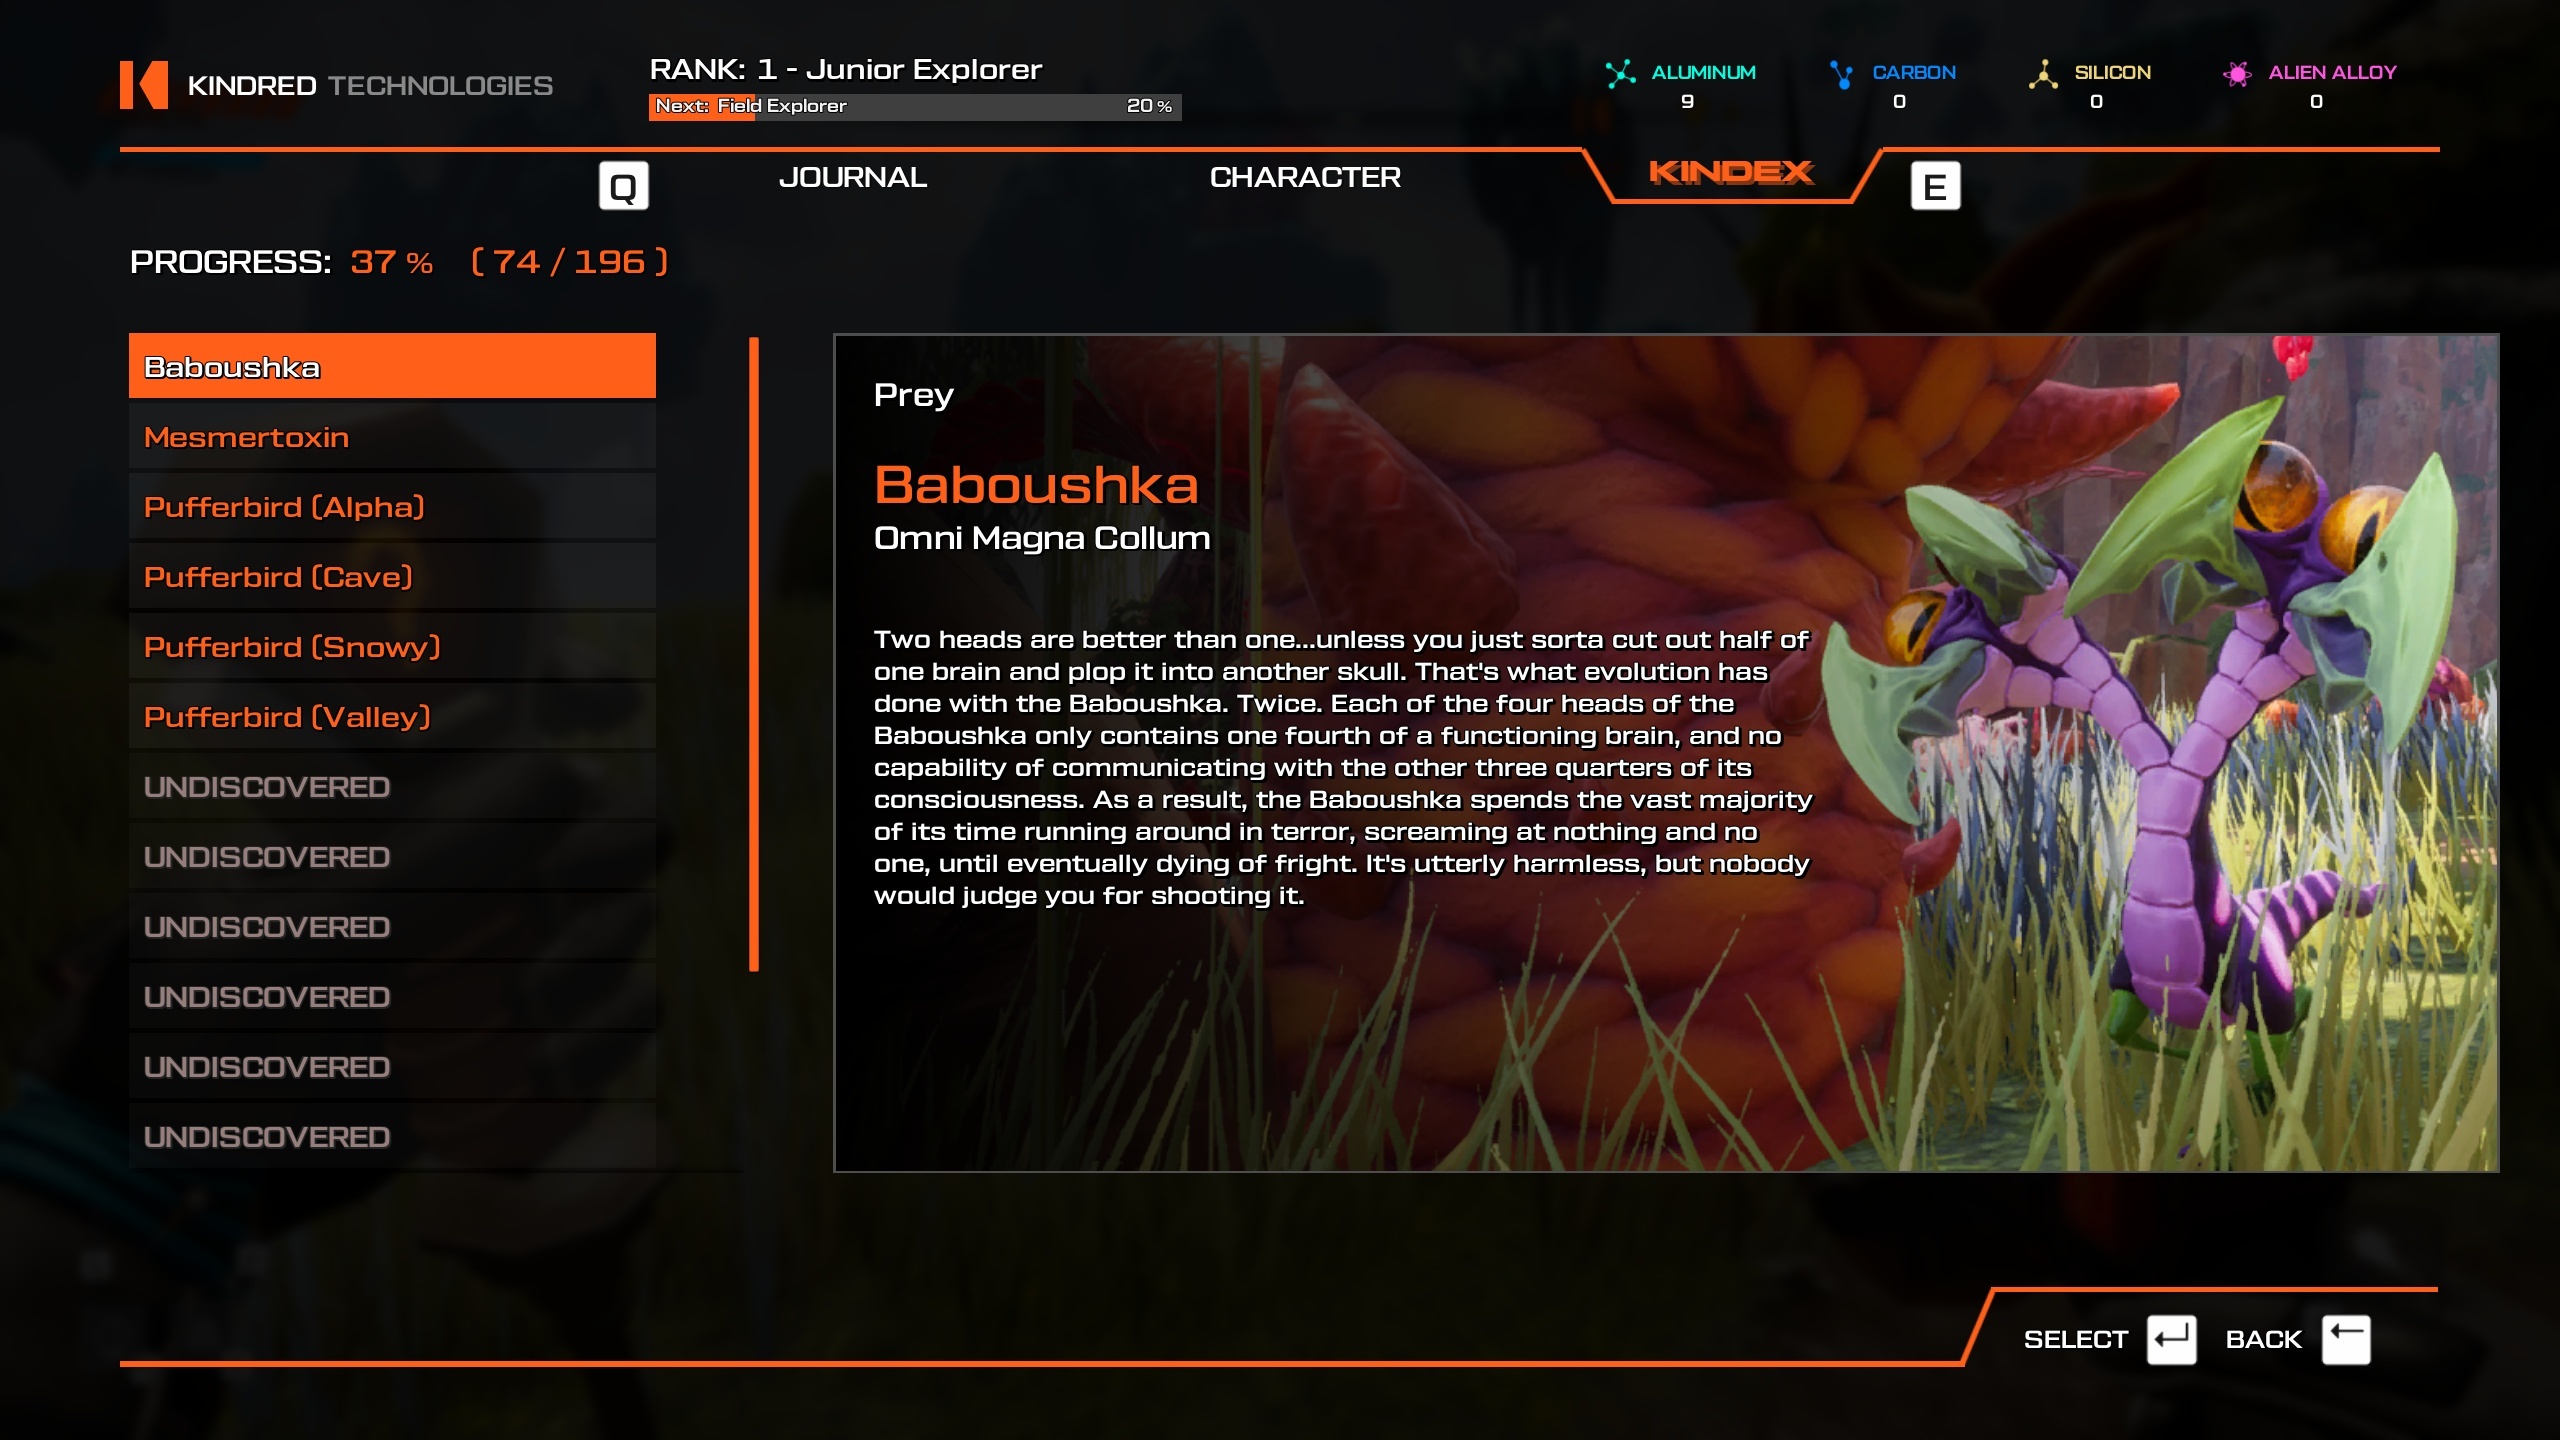Click the Q key previous-tab icon
2560x1440 pixels.
(624, 186)
